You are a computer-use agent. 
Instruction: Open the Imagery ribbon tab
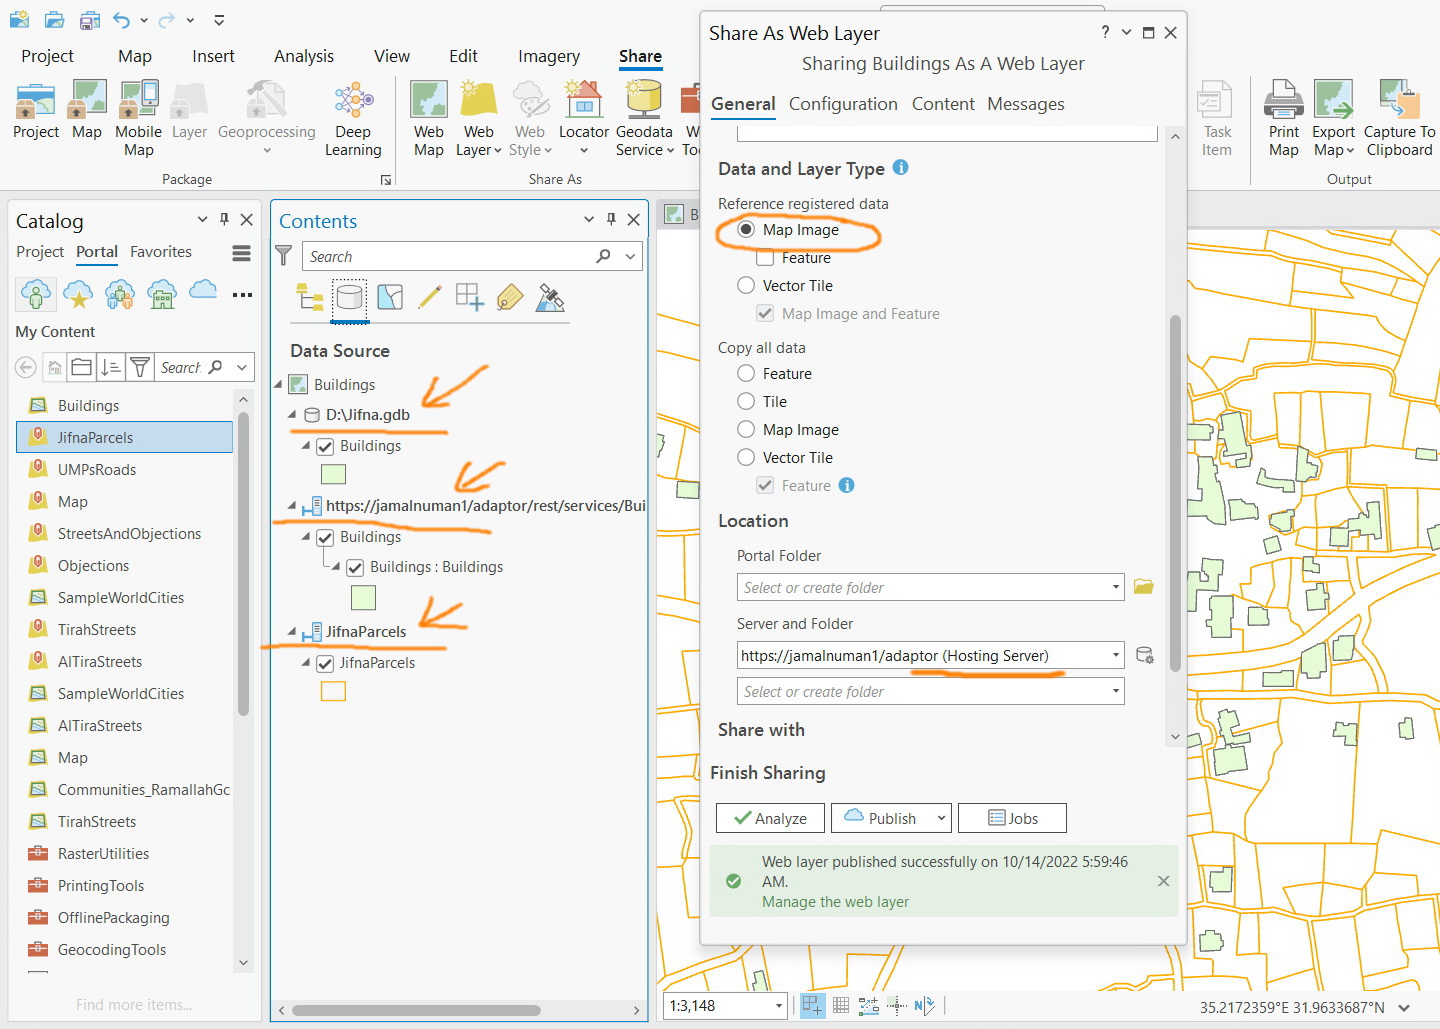[x=548, y=56]
